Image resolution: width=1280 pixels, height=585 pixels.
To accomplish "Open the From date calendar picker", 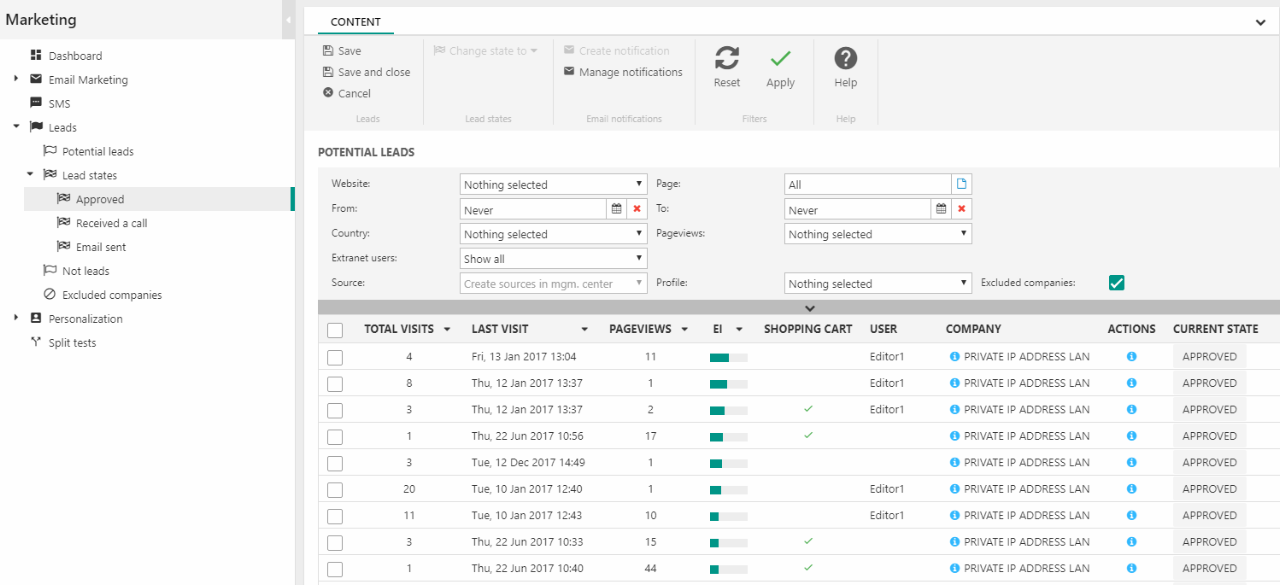I will [x=617, y=209].
